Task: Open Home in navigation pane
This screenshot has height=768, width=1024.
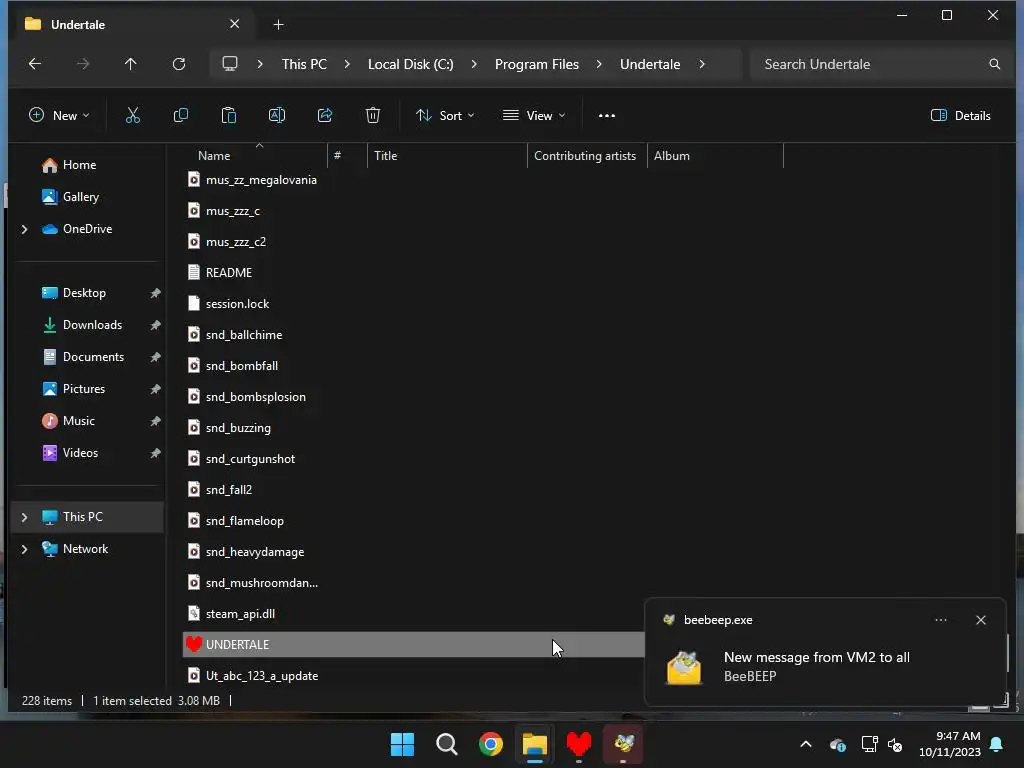Action: pyautogui.click(x=69, y=165)
